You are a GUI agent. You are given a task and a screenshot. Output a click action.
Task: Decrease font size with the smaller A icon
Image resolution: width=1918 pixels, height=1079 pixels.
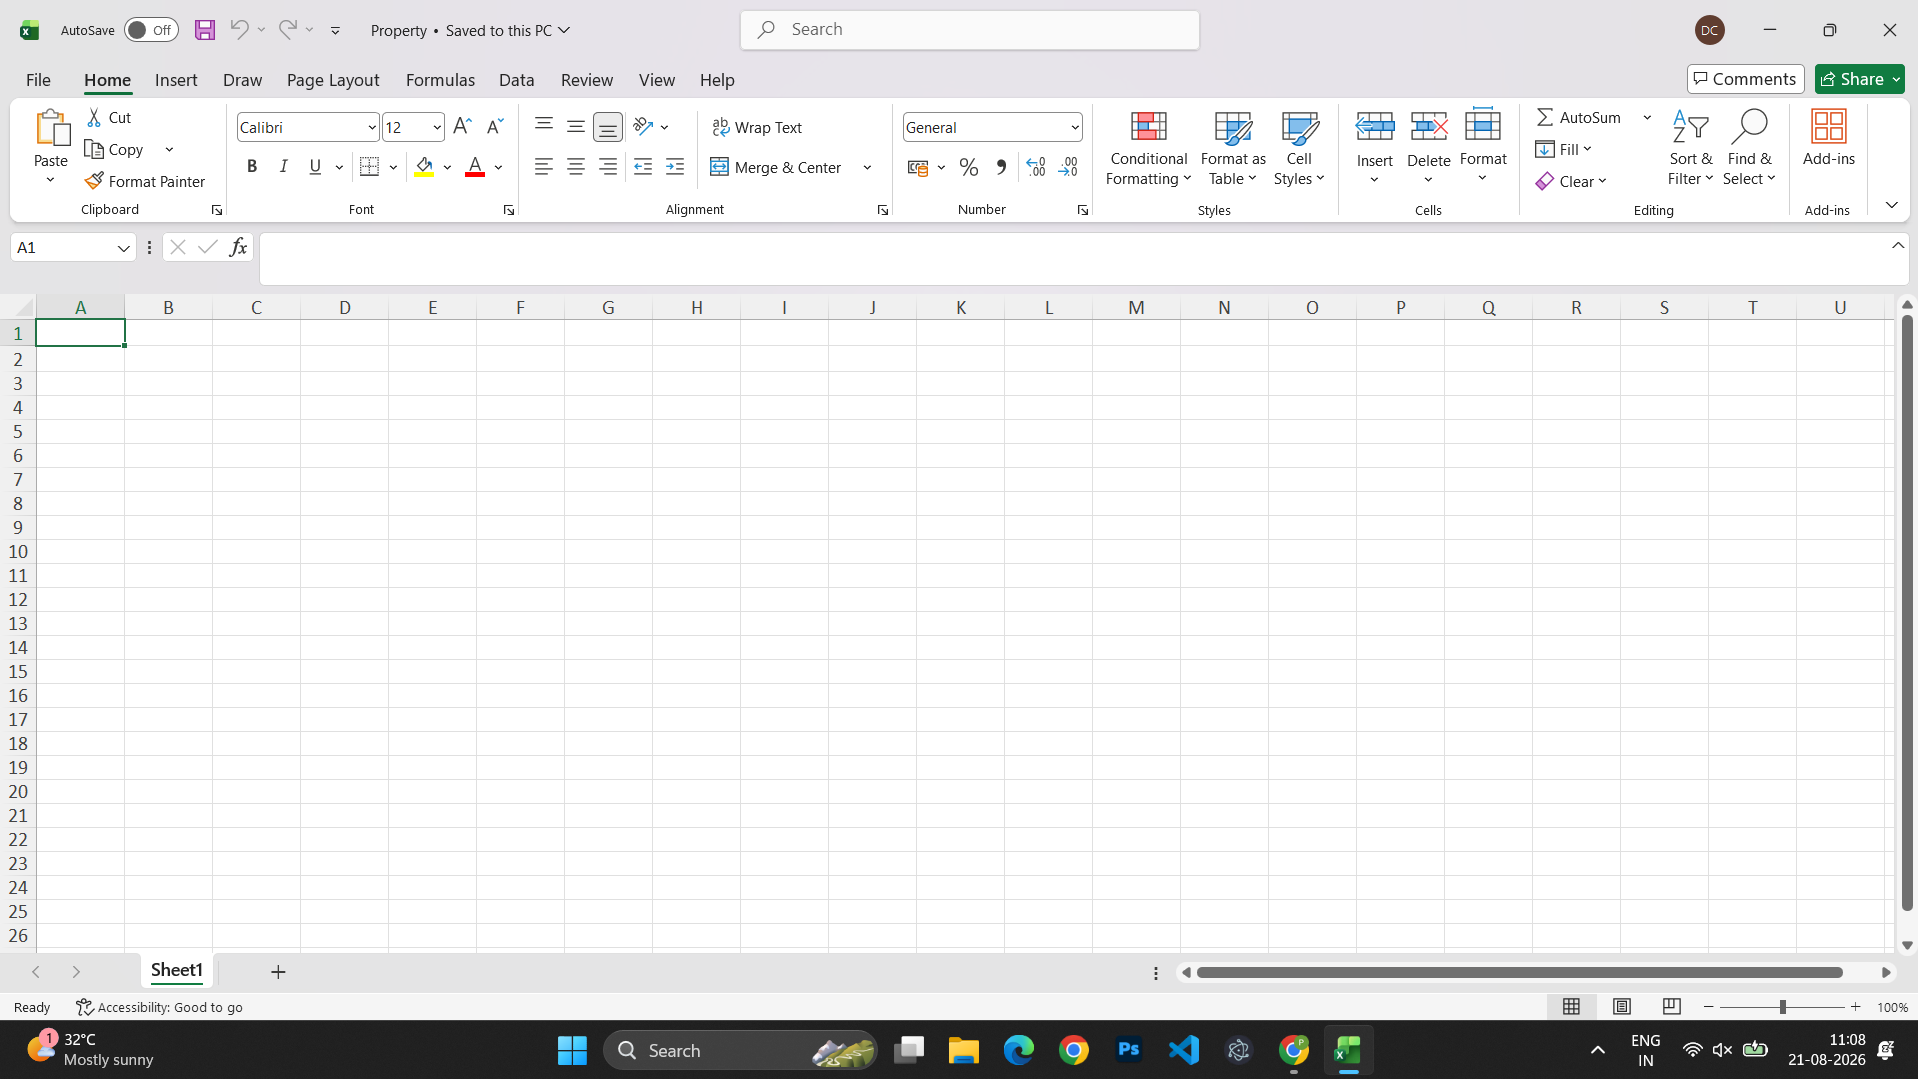[x=495, y=127]
